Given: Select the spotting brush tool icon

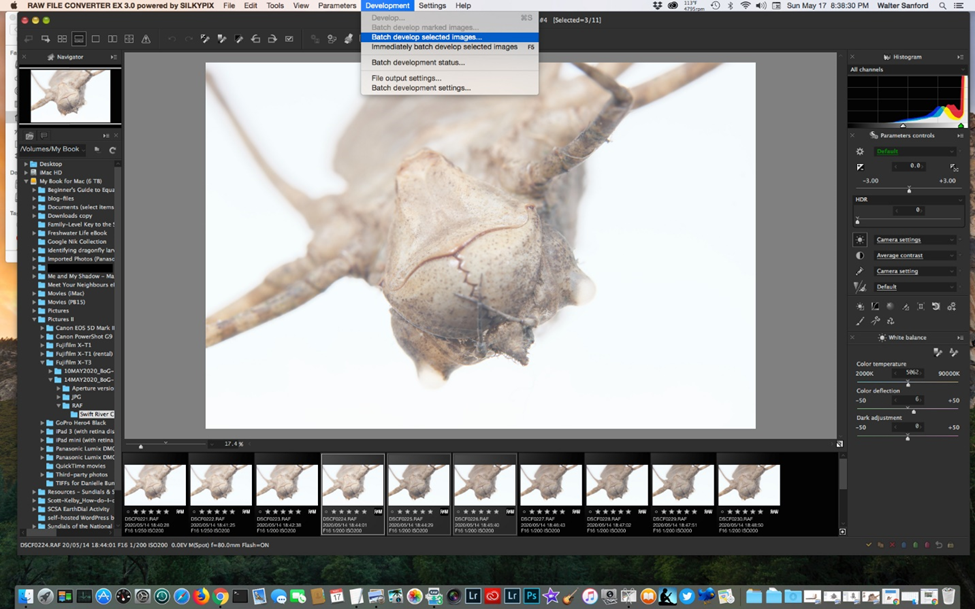Looking at the screenshot, I should [860, 321].
